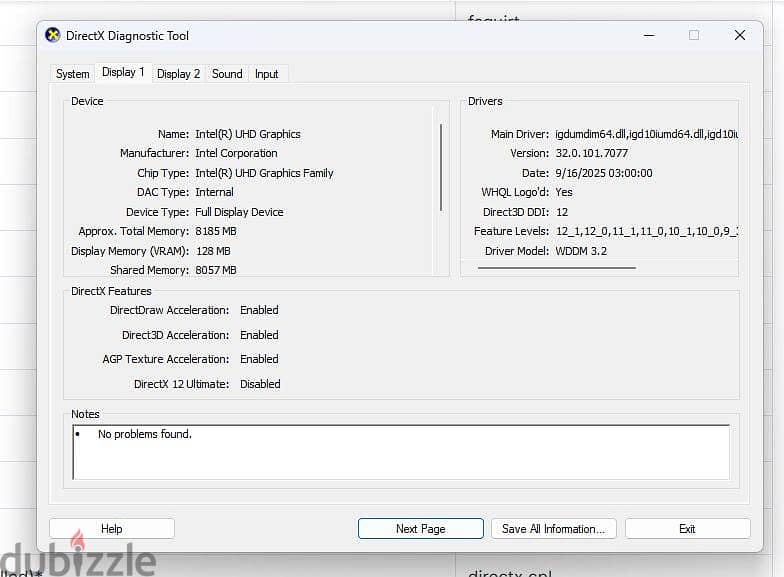The width and height of the screenshot is (784, 577).
Task: Open the Display 2 tab
Action: click(178, 74)
